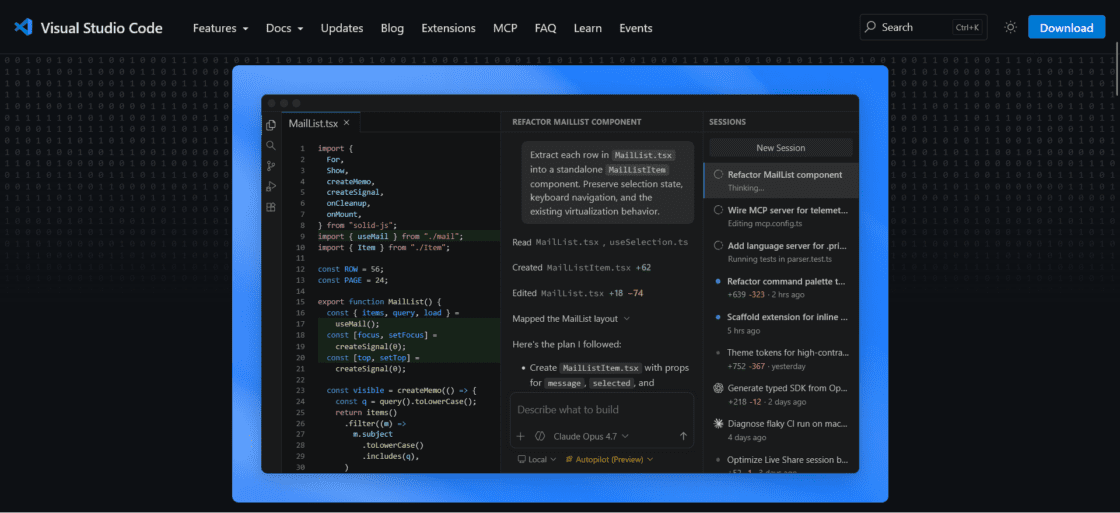Open the Local target dropdown
Screen dimensions: 1120x513
coord(536,459)
